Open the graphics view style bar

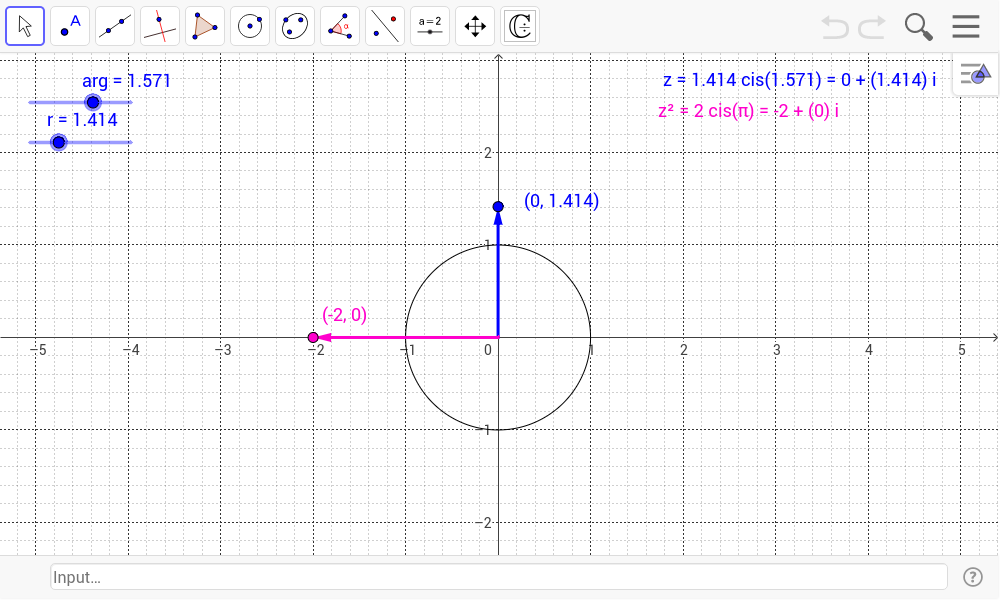click(x=974, y=73)
